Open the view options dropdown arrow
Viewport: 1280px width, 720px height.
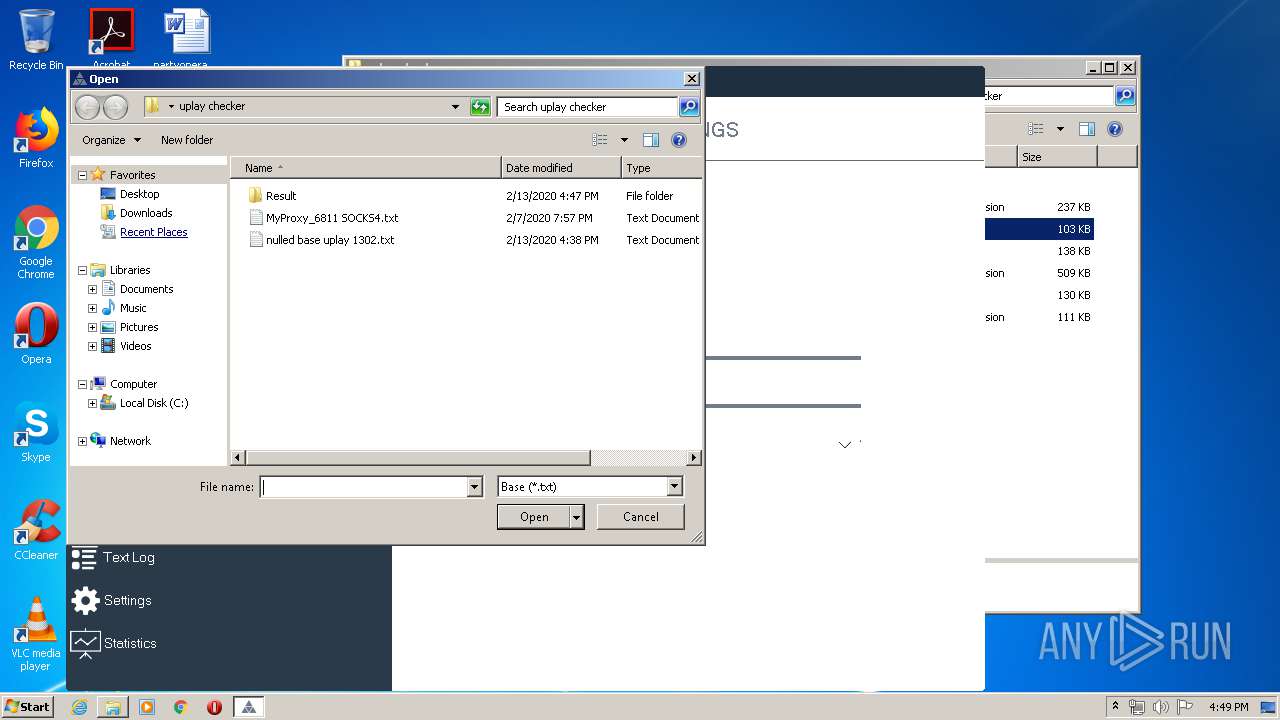tap(624, 140)
